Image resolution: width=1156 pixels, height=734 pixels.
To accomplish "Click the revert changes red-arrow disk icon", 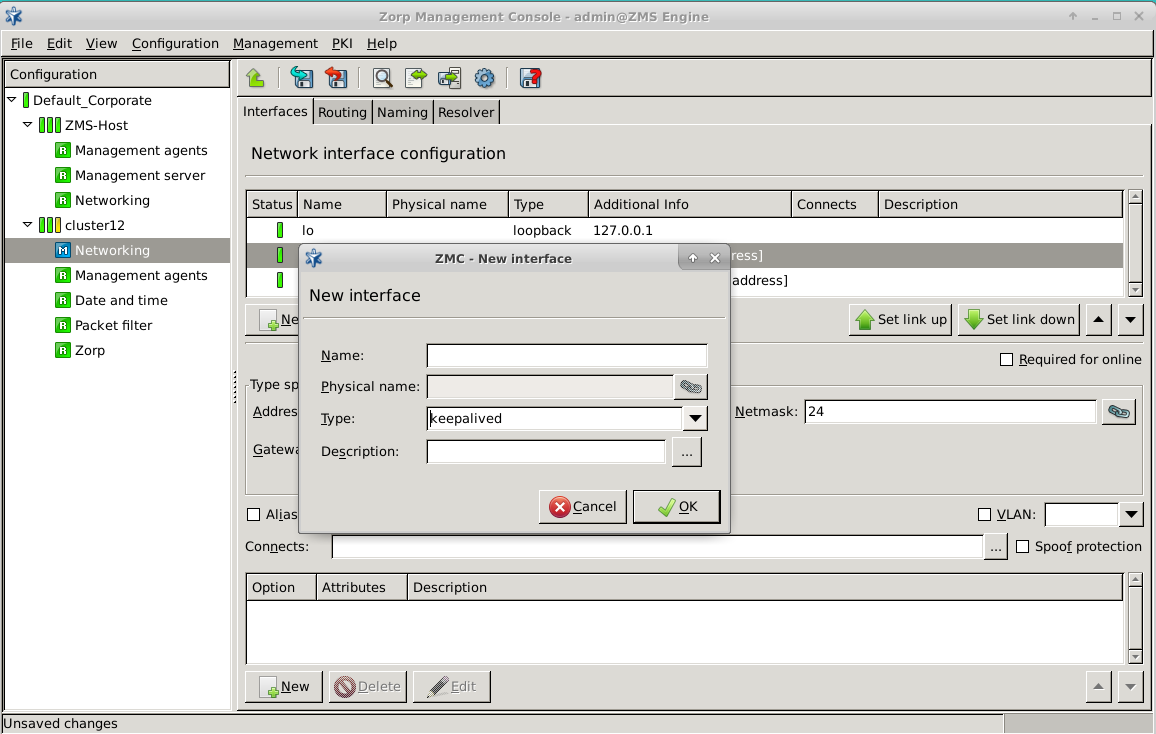I will 336,78.
